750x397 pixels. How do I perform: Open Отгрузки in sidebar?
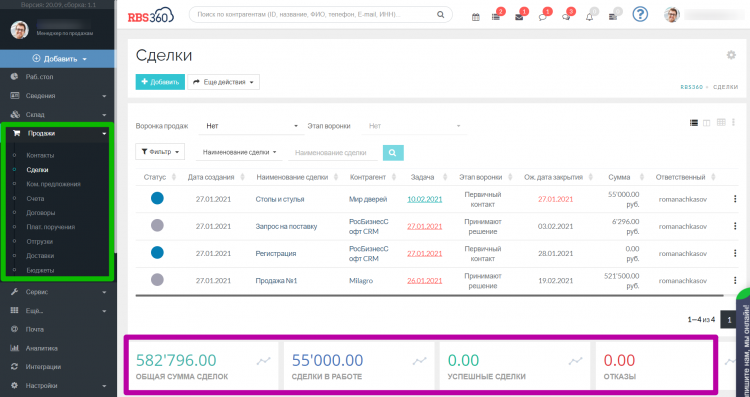click(x=40, y=242)
